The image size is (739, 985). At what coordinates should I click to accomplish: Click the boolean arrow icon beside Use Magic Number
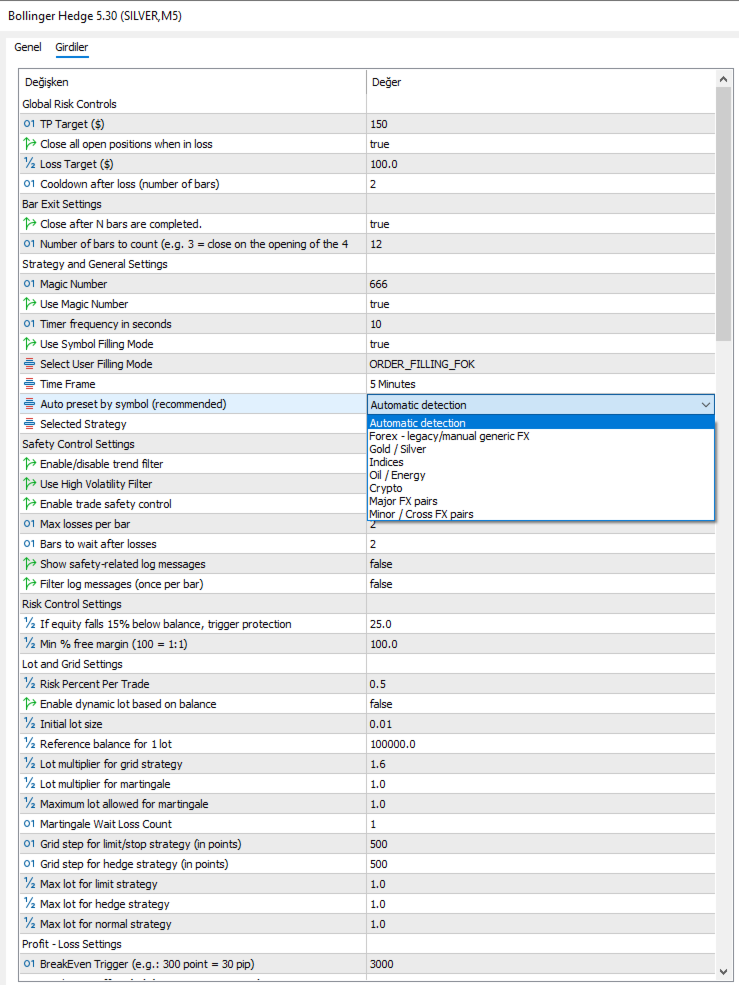point(29,304)
